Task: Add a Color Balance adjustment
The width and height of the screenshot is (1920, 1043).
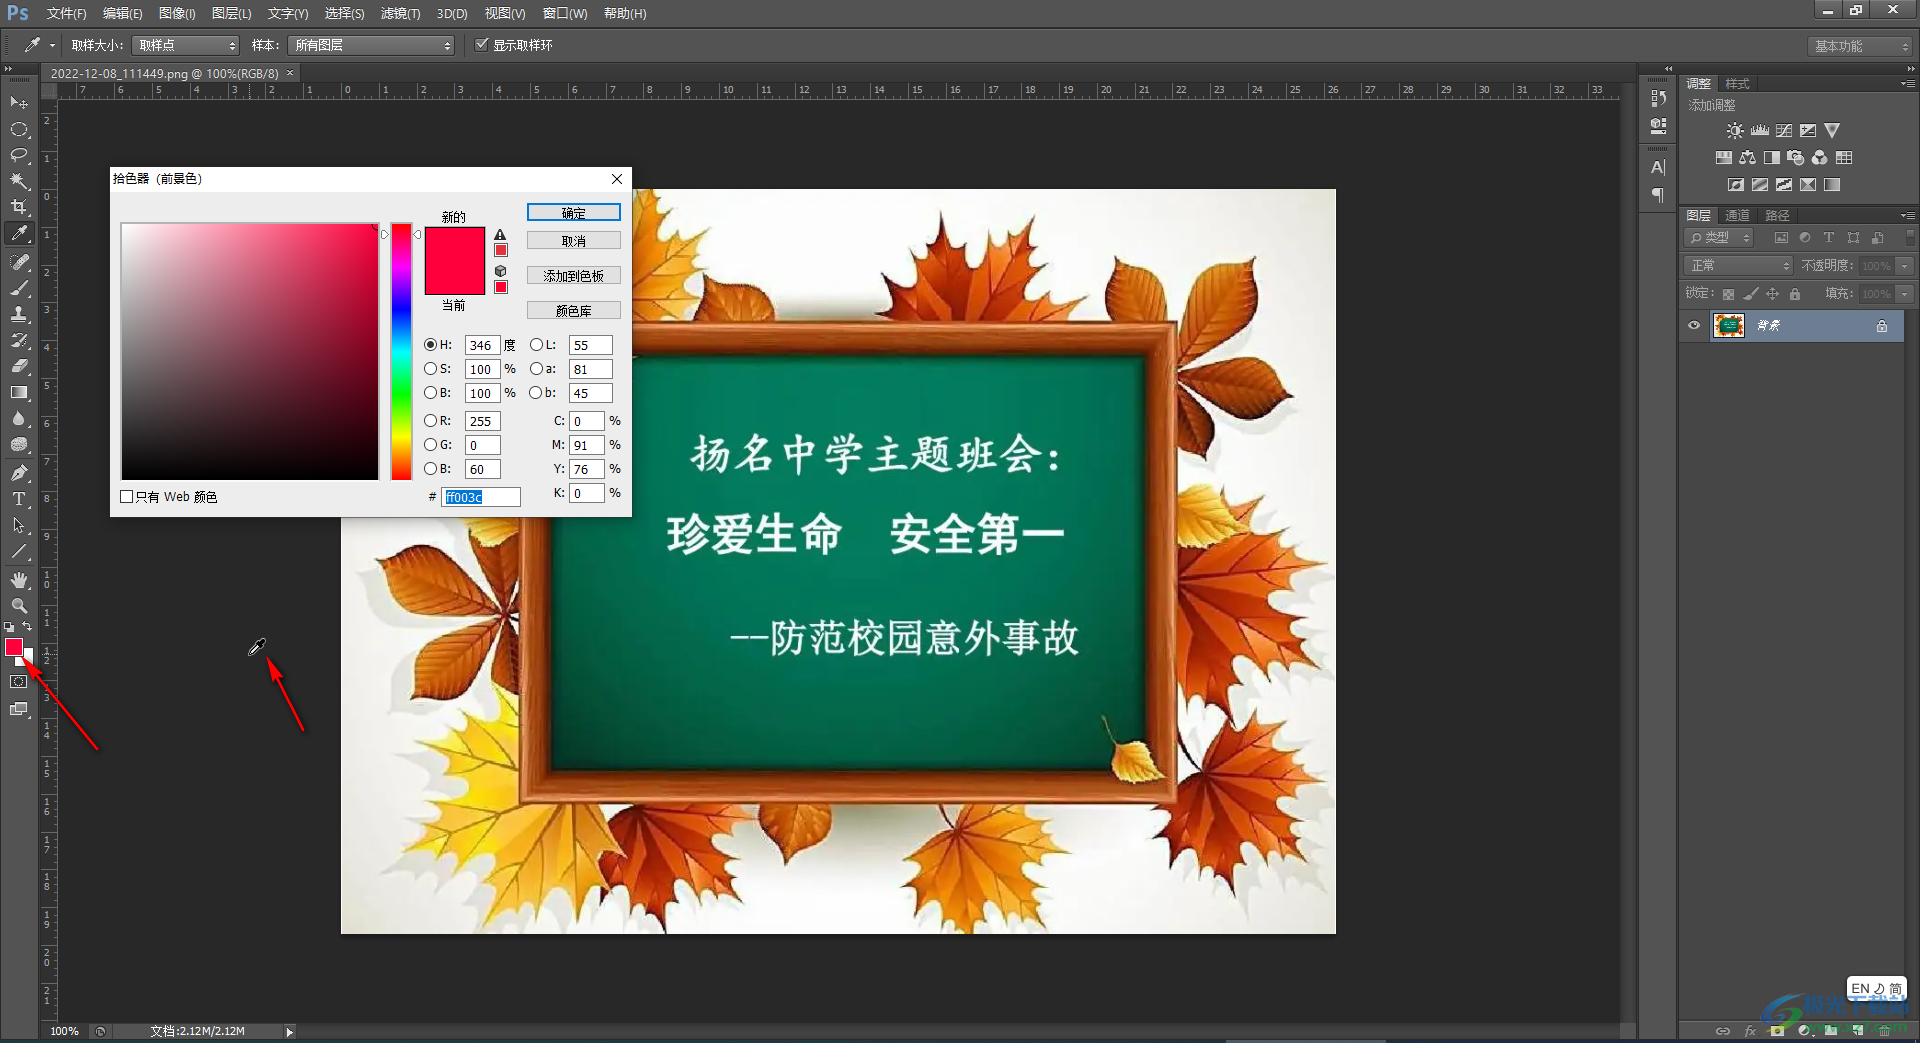Action: pos(1748,158)
